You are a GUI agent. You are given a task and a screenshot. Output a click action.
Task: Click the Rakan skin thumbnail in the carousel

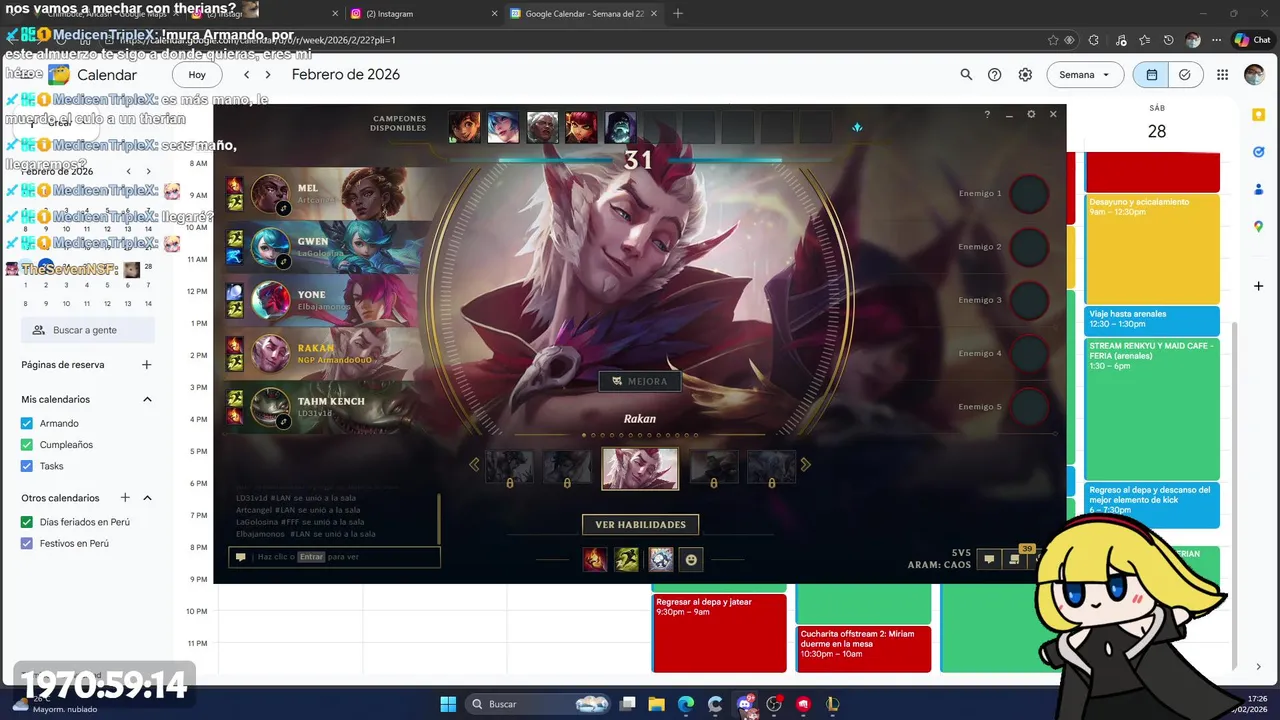(x=640, y=468)
